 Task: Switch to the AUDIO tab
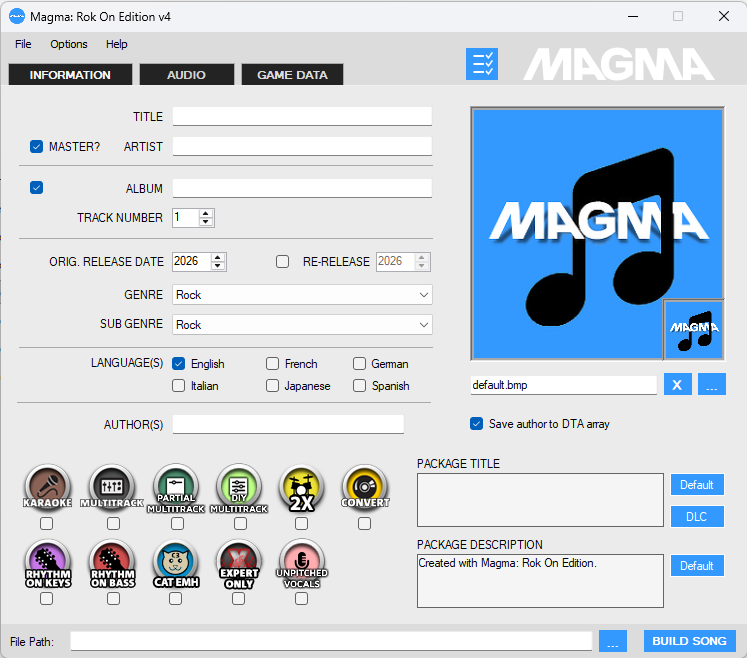186,75
